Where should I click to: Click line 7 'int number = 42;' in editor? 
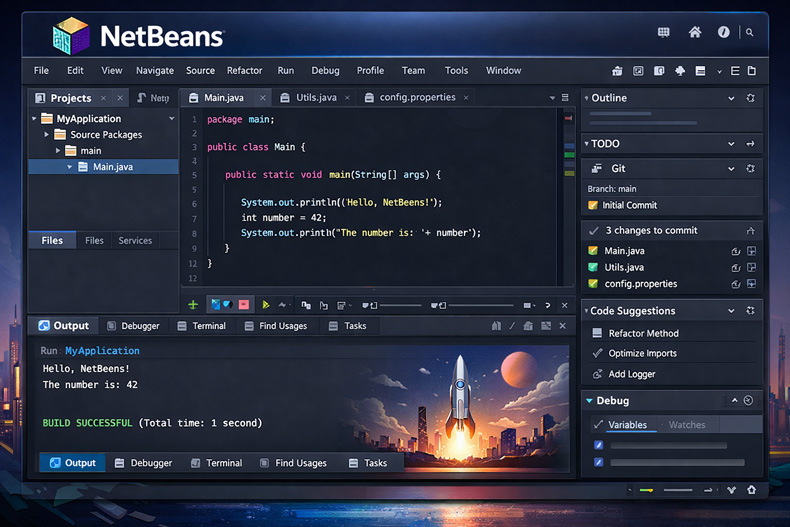[x=284, y=218]
